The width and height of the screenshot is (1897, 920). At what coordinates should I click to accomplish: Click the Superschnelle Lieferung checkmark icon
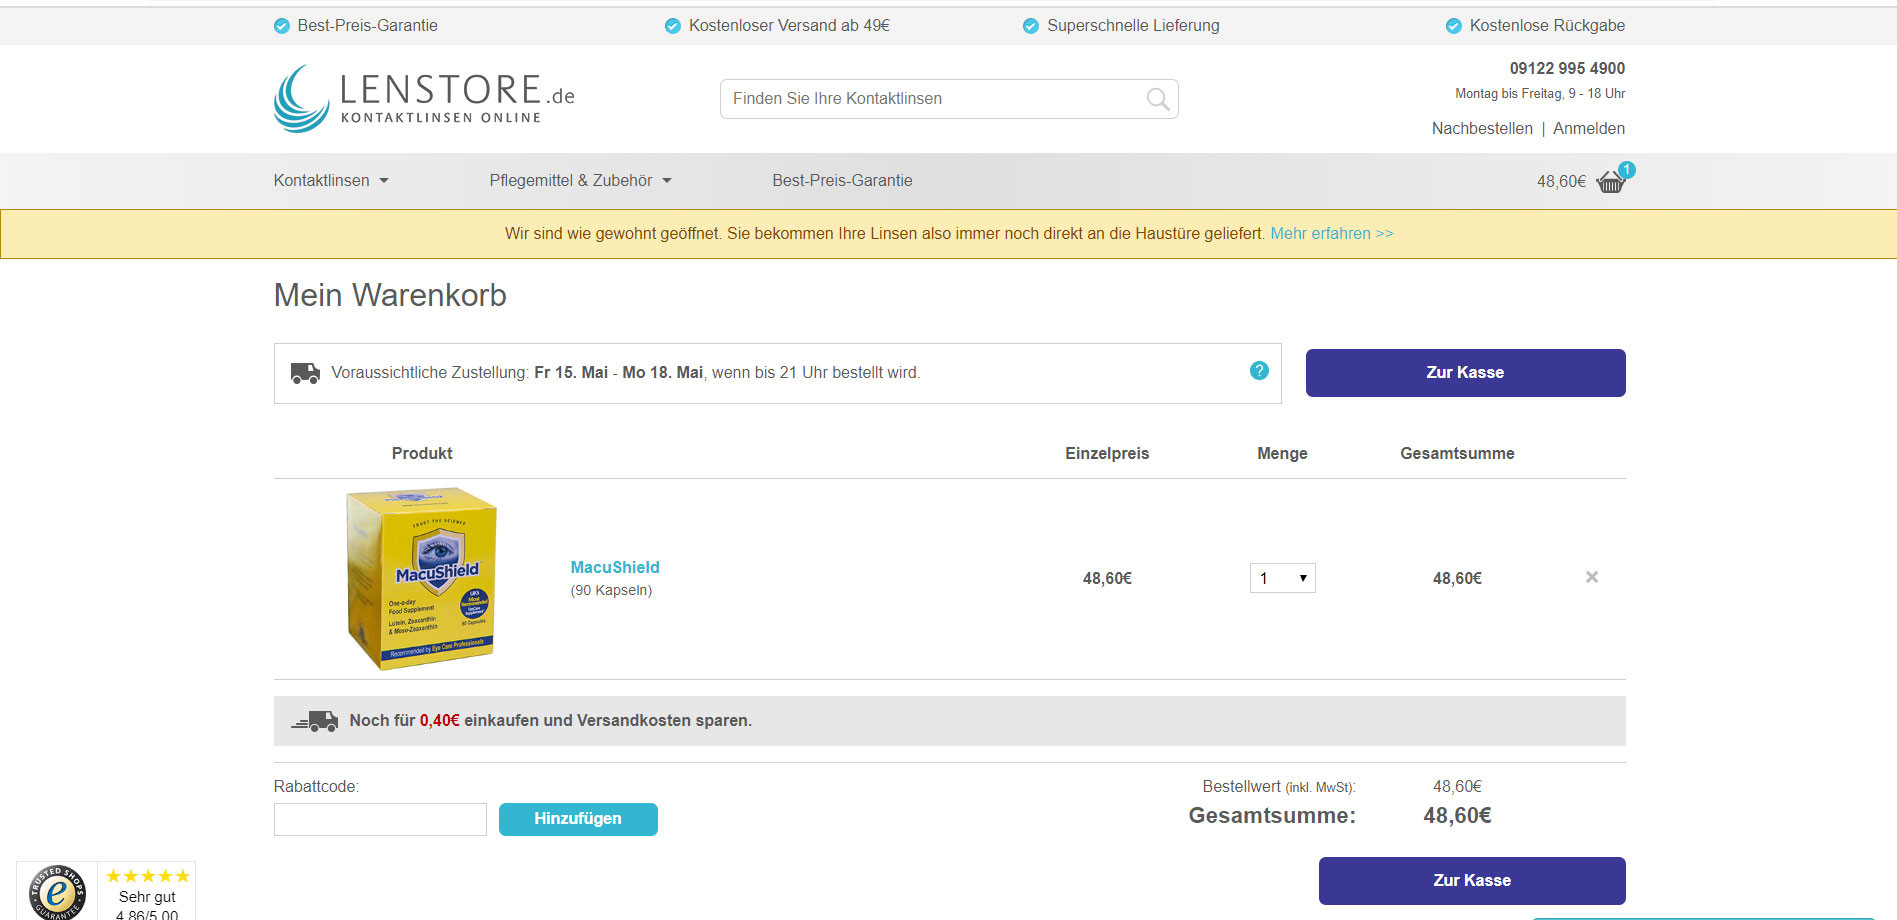point(1031,26)
